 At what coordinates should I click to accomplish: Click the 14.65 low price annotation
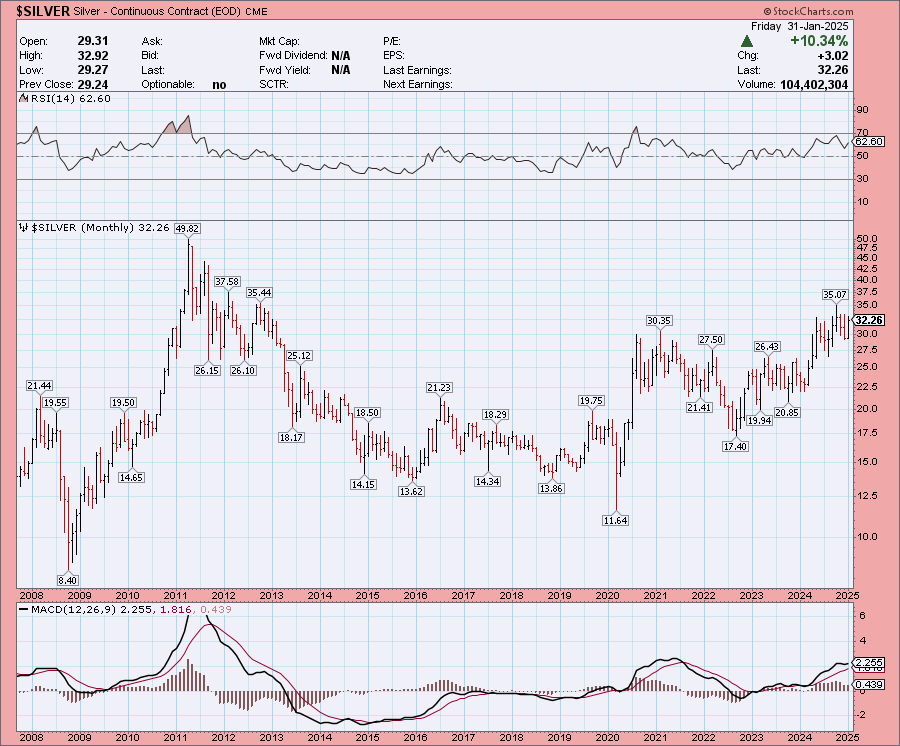tap(131, 477)
